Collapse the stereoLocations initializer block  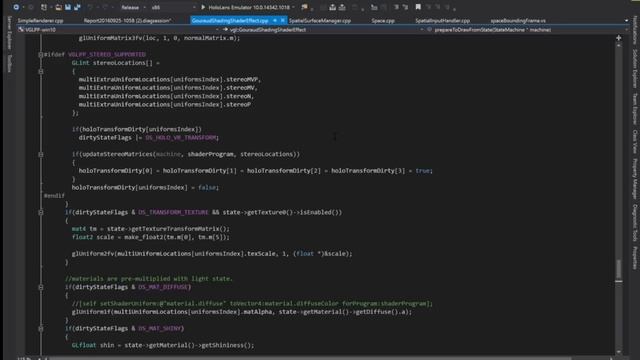pos(40,71)
